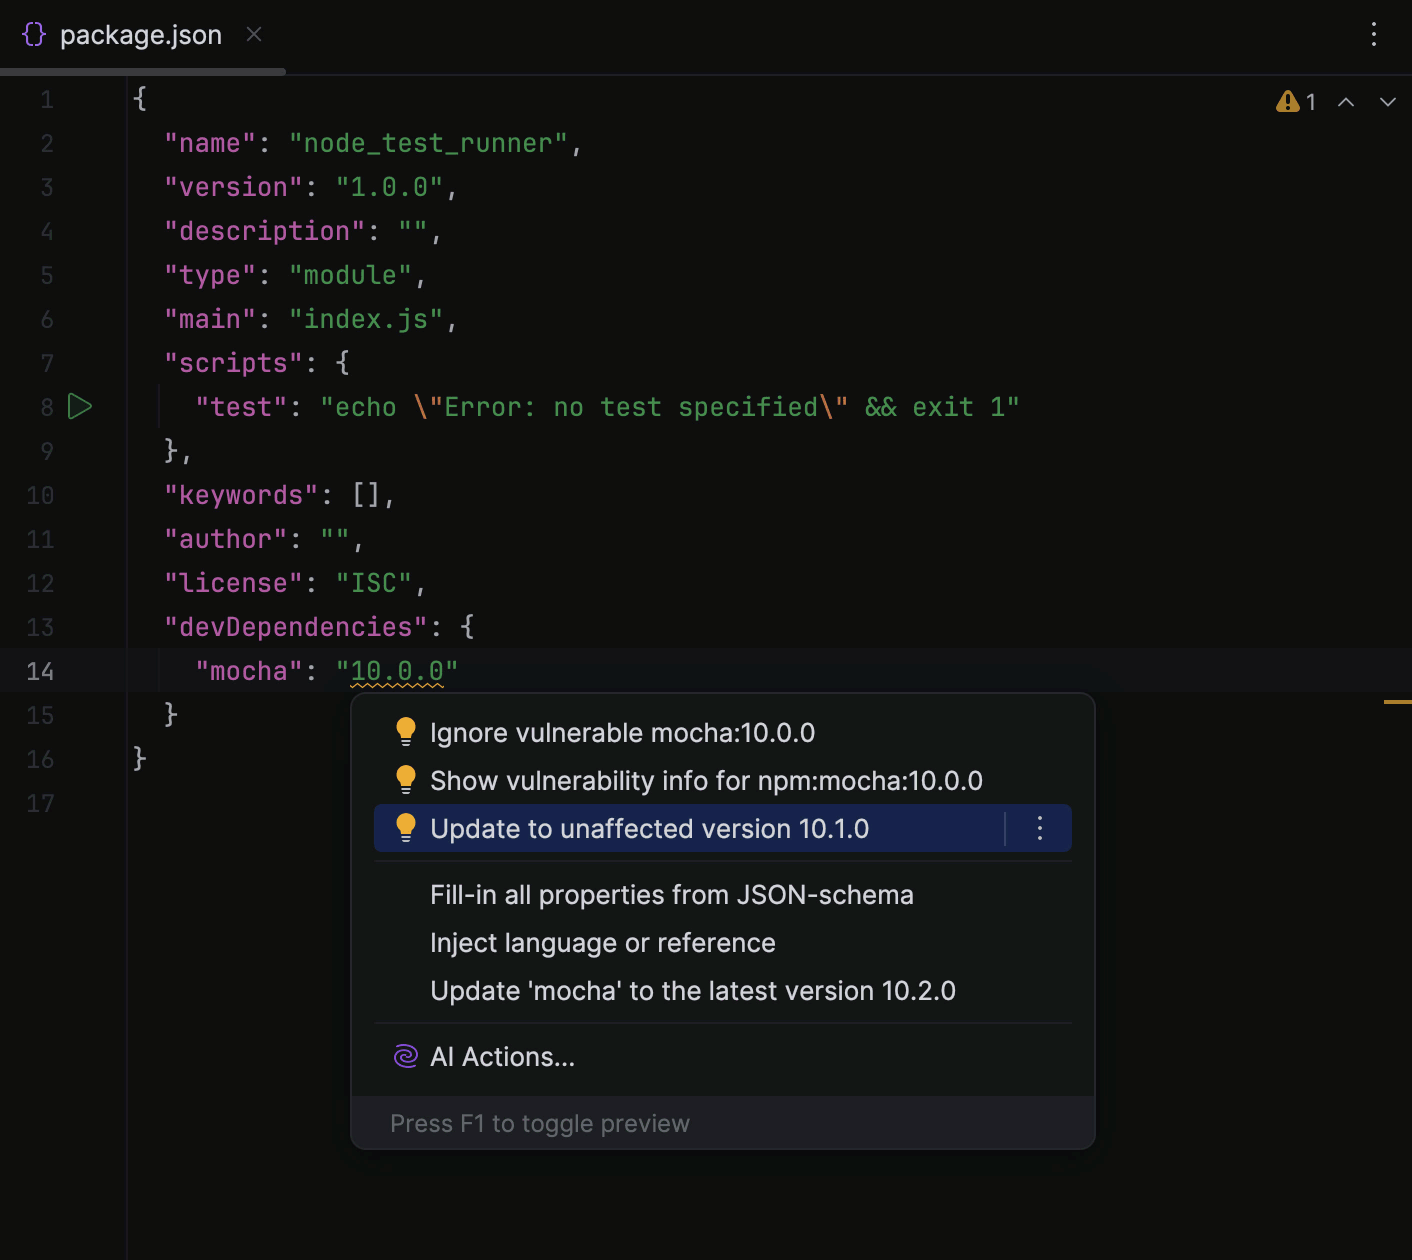Click the JSON braces icon on the package.json tab

(x=33, y=33)
